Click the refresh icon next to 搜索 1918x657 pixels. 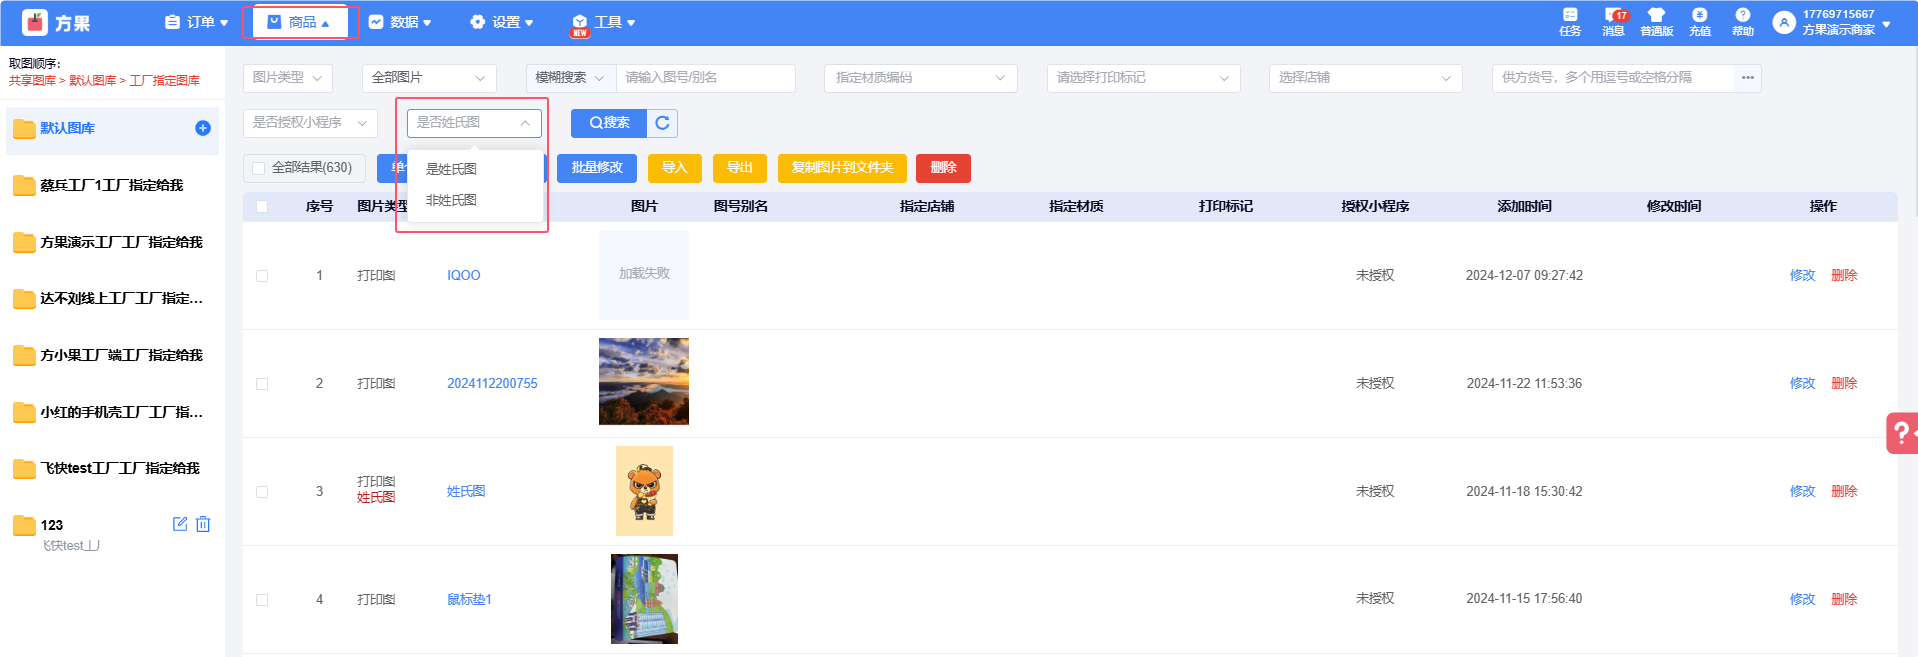pos(662,123)
